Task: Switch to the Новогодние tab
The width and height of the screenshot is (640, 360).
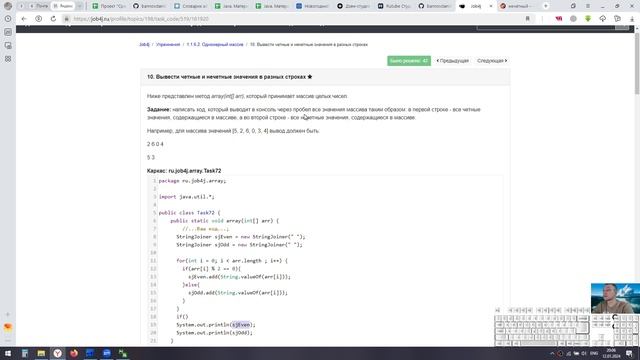Action: point(313,6)
